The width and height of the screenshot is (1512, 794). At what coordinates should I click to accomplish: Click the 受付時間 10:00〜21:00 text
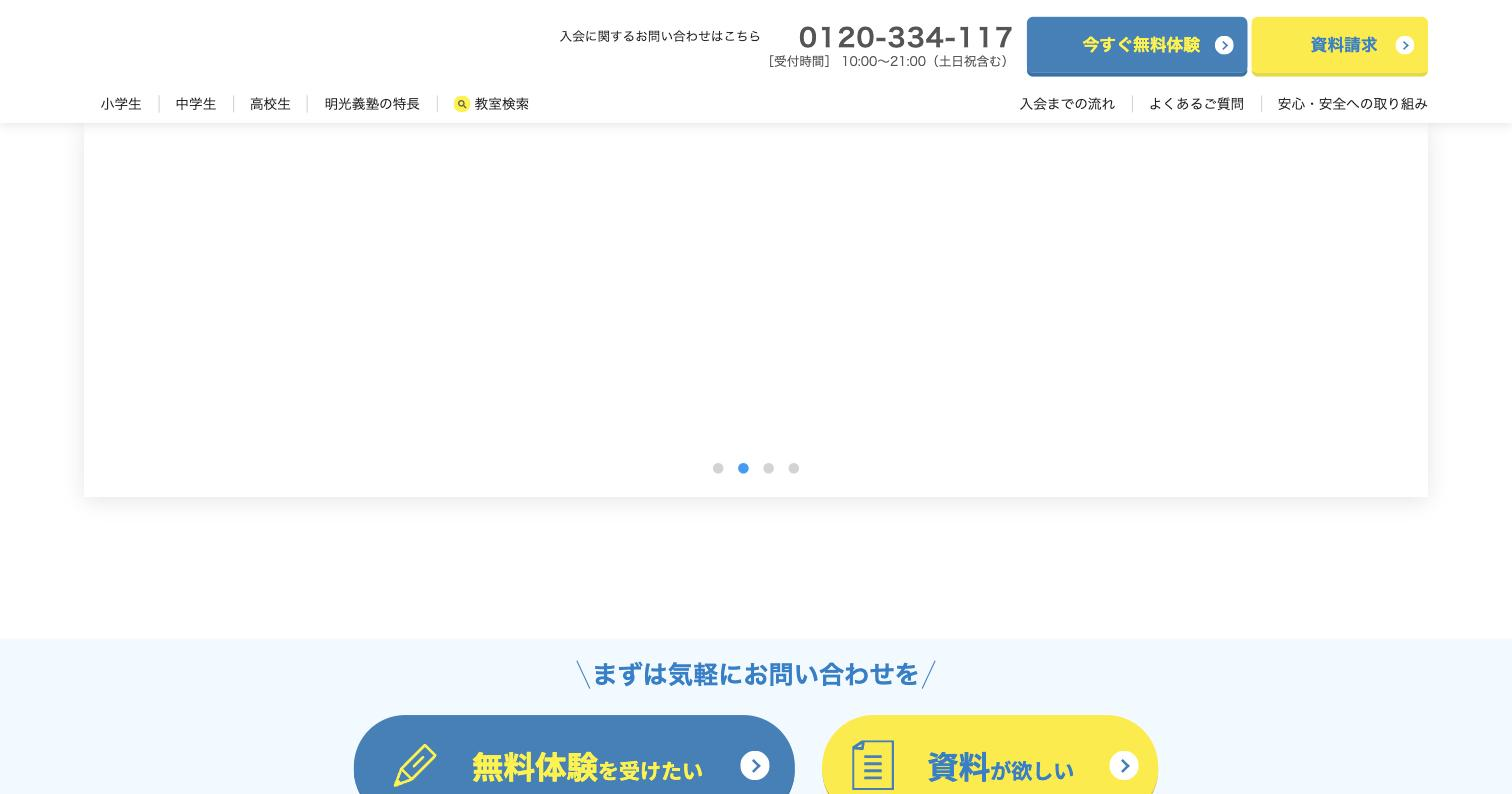point(889,62)
